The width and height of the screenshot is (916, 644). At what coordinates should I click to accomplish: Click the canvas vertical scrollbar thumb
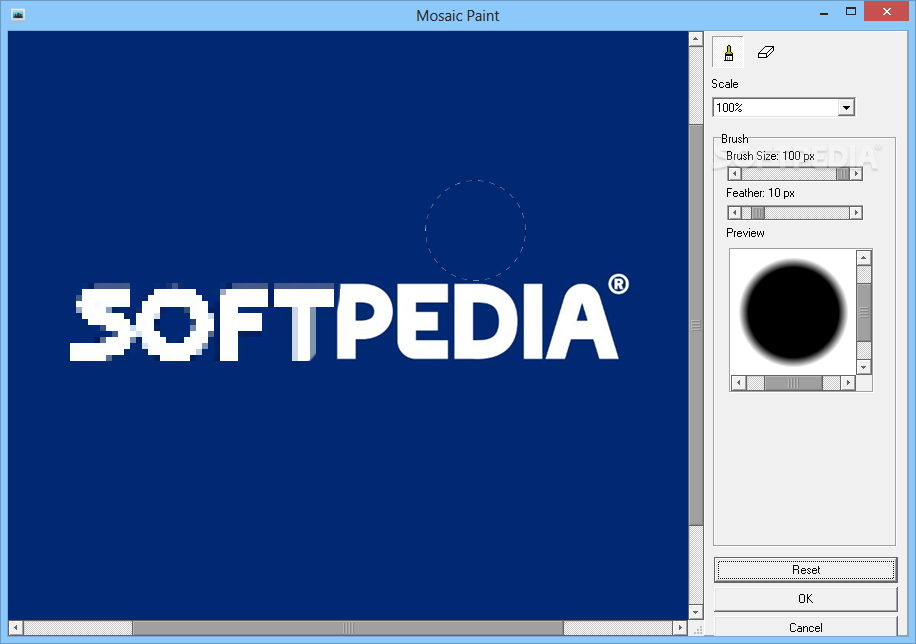695,325
